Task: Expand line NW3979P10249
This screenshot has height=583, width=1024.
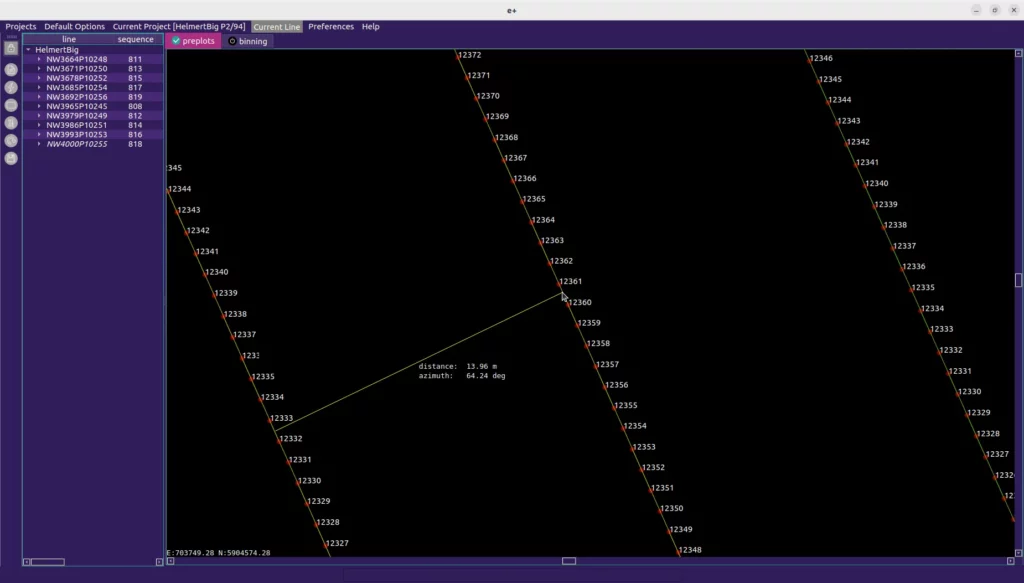Action: point(39,116)
